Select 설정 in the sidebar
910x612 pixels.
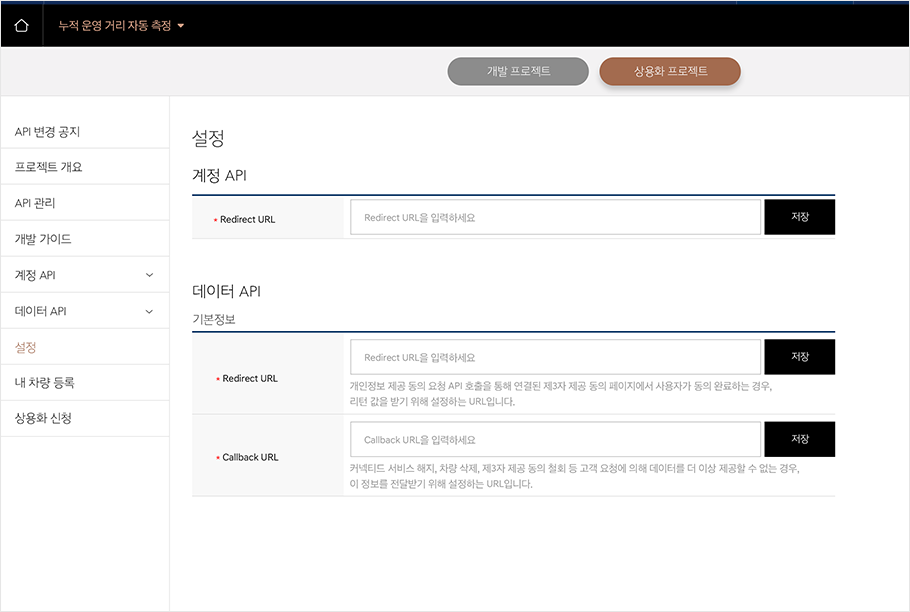tap(27, 346)
